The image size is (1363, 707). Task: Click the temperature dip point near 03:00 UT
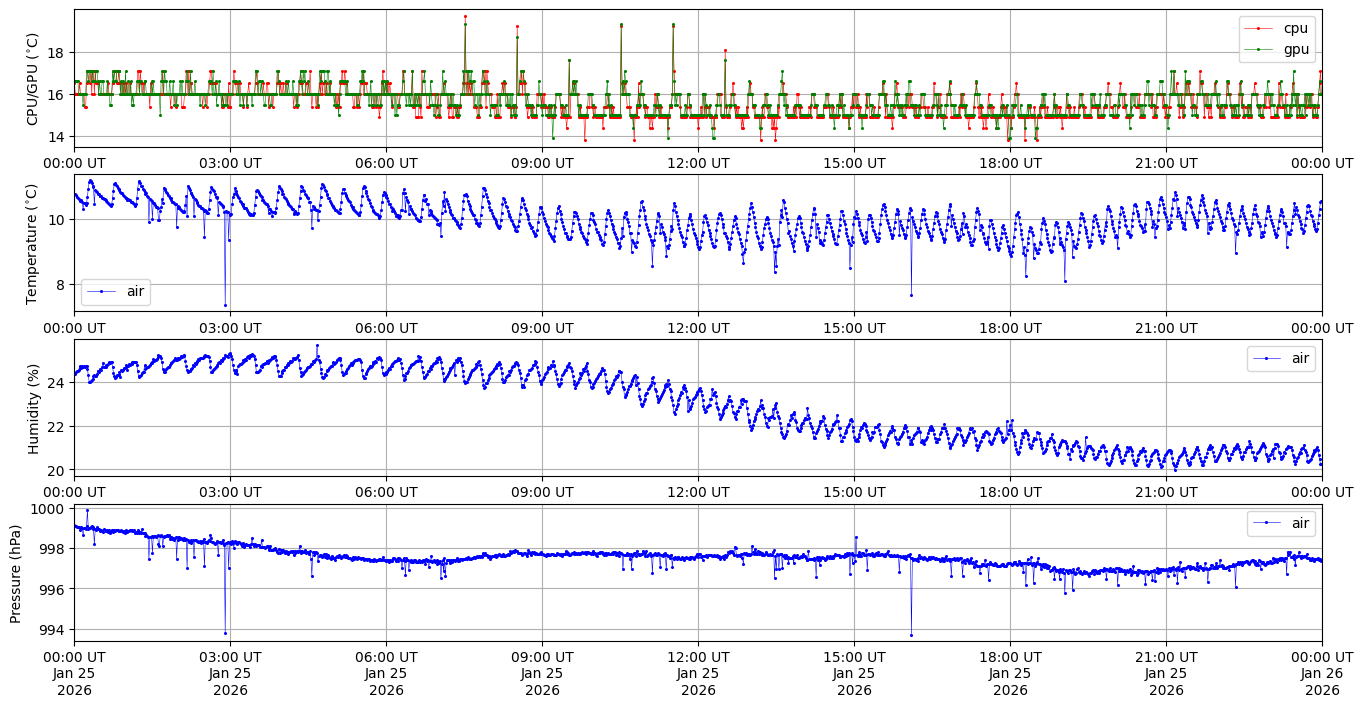pyautogui.click(x=225, y=305)
